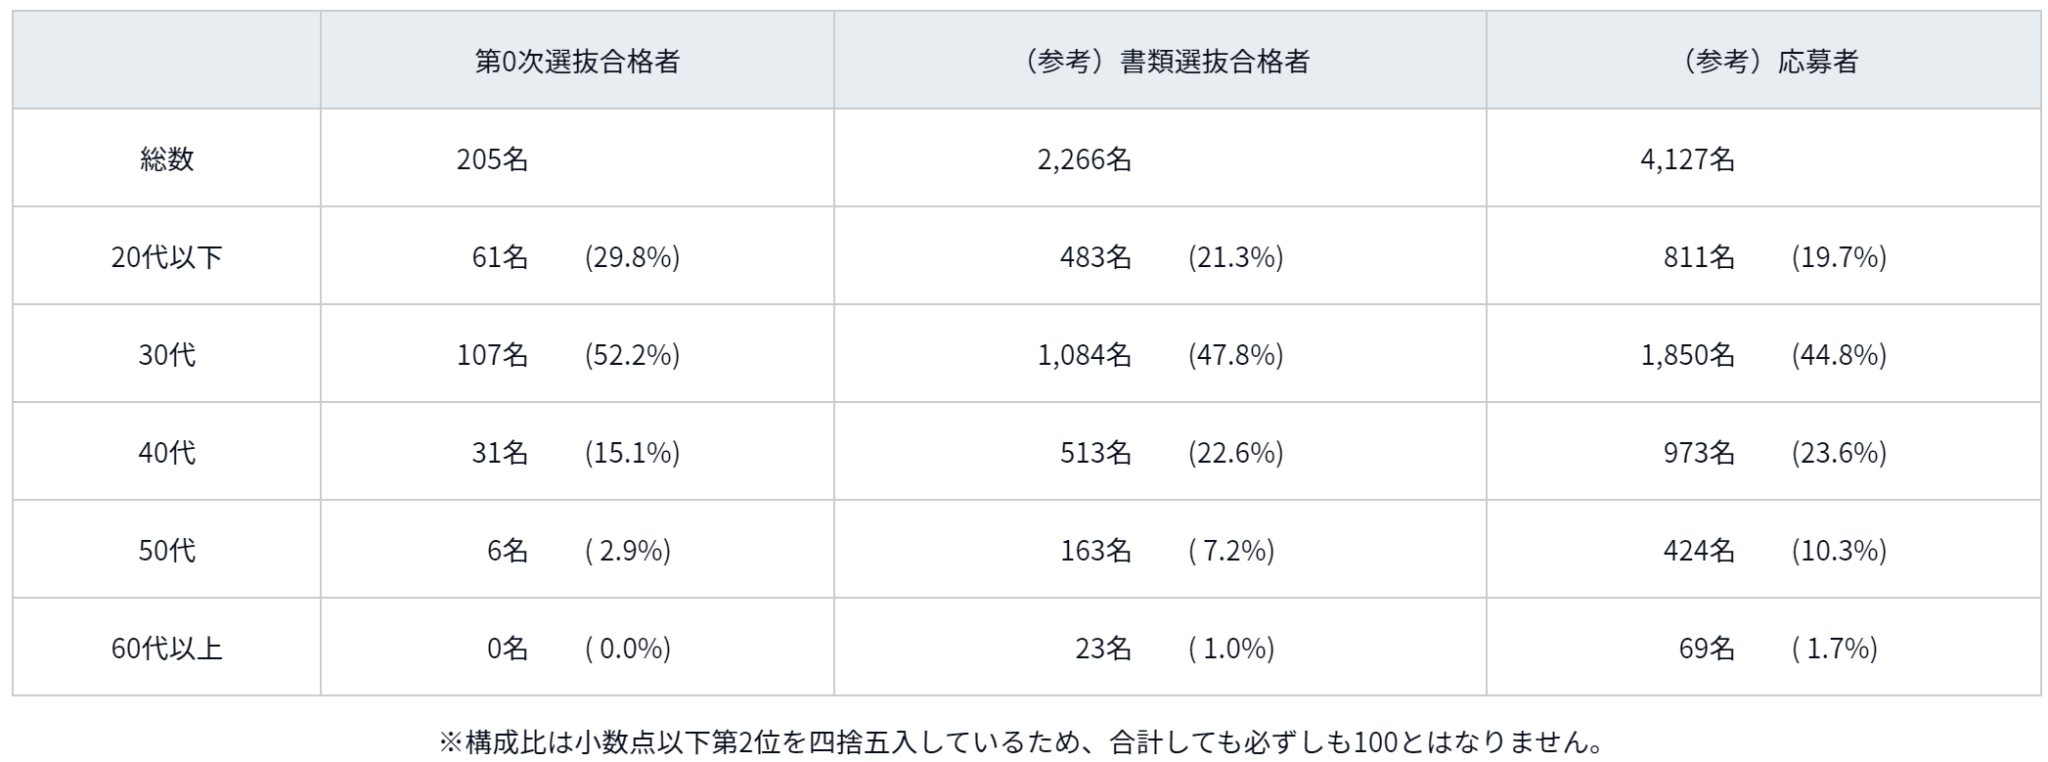Click the 29.8% percentage value
The image size is (2048, 762).
[632, 258]
